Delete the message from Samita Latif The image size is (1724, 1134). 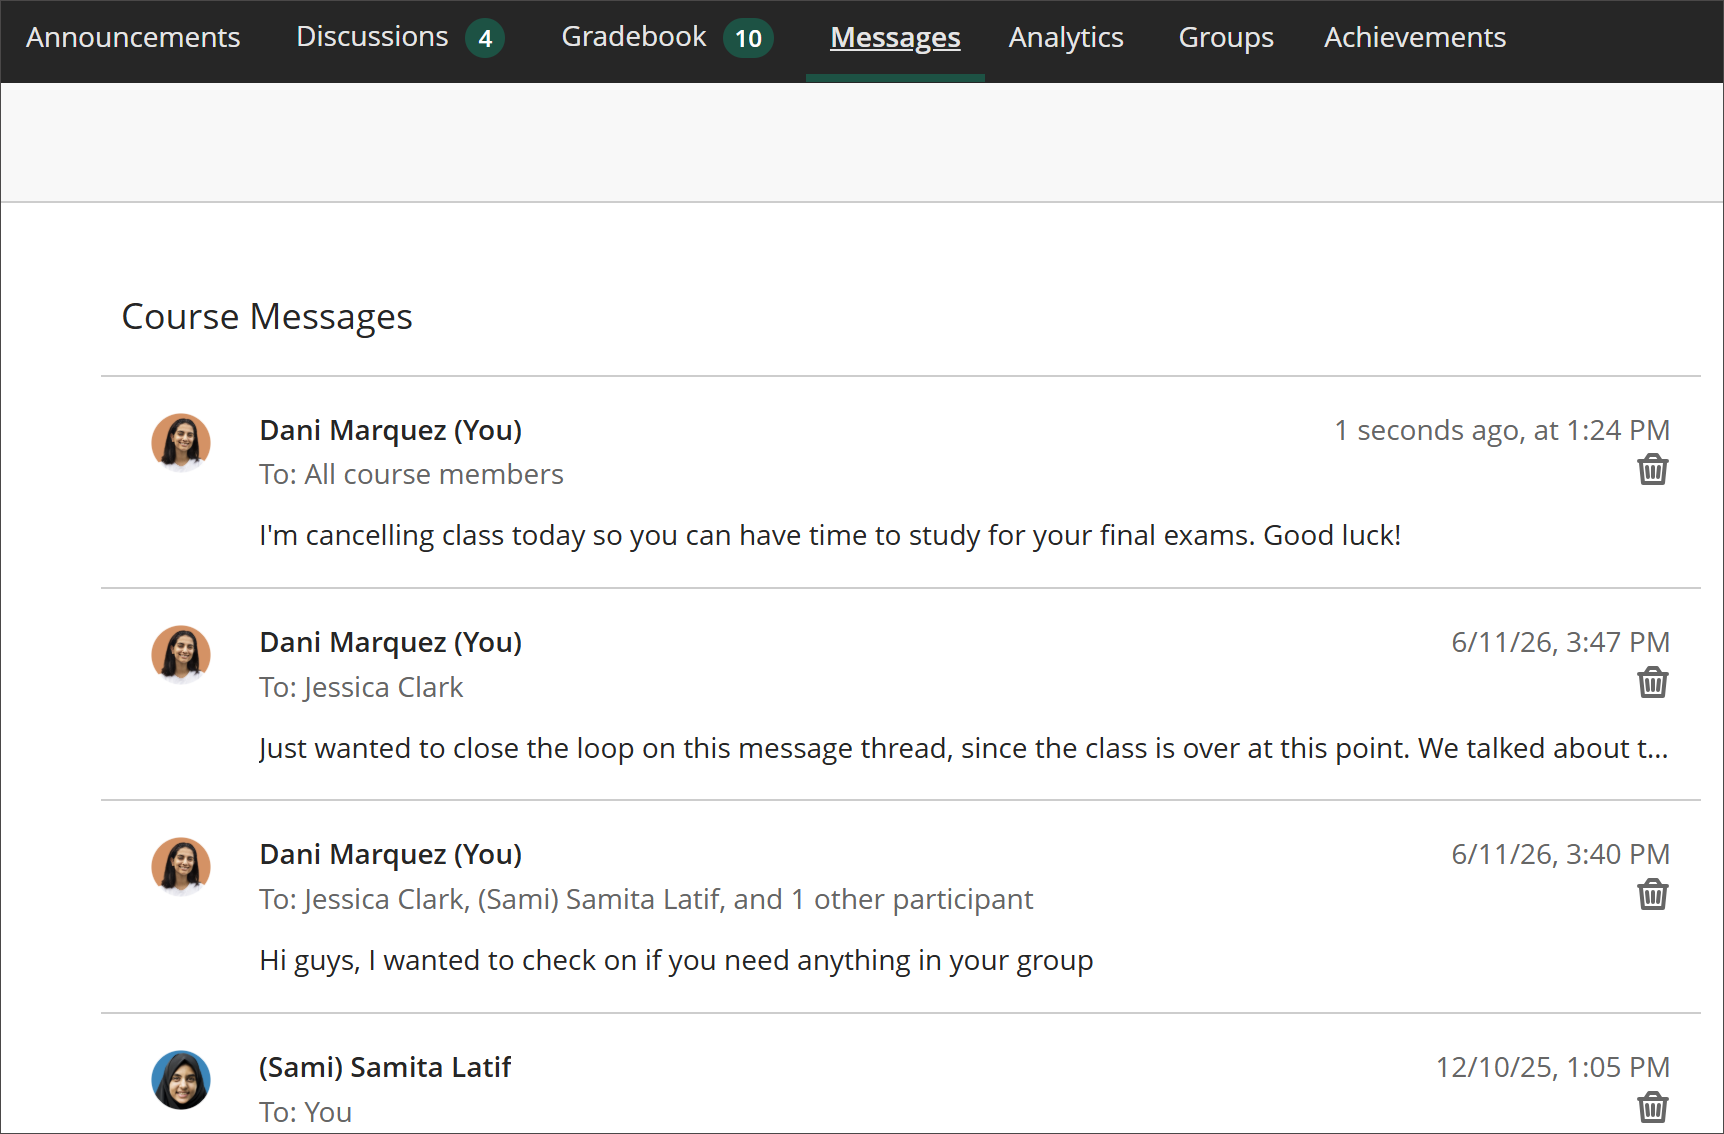pos(1652,1107)
